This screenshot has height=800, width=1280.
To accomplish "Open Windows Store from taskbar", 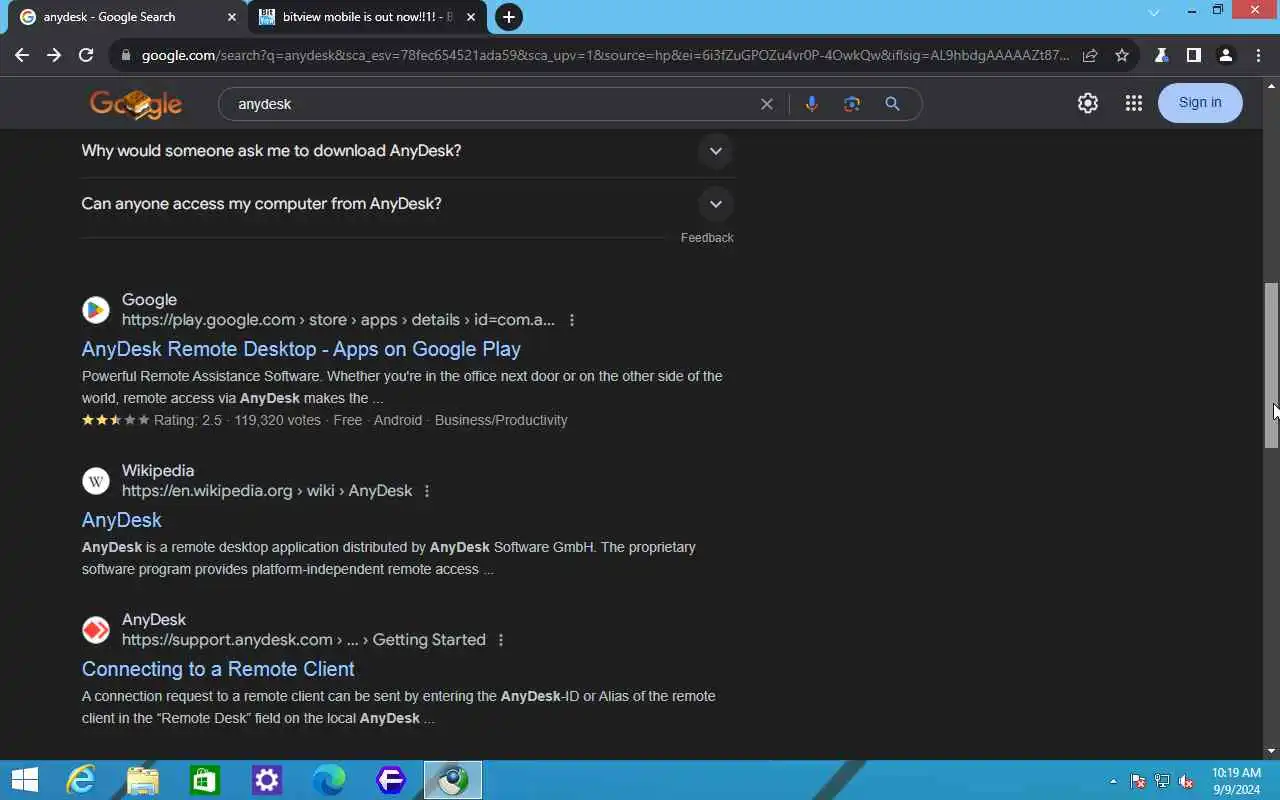I will (205, 780).
